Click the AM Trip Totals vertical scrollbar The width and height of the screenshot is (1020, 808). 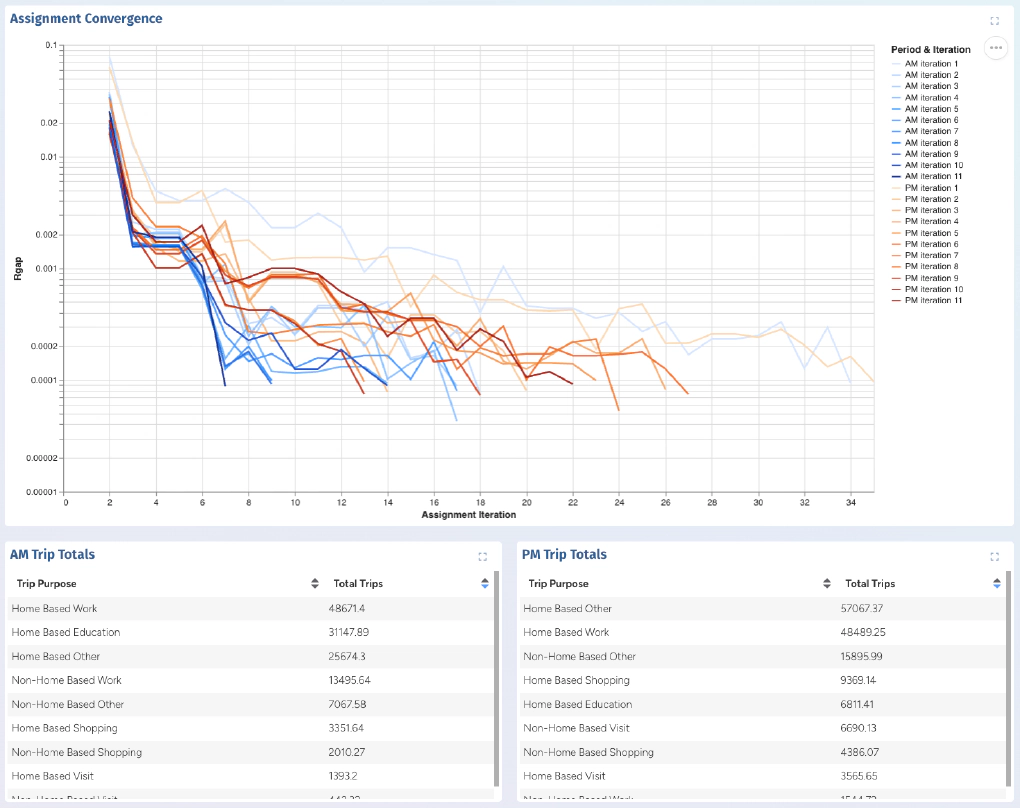tap(497, 680)
